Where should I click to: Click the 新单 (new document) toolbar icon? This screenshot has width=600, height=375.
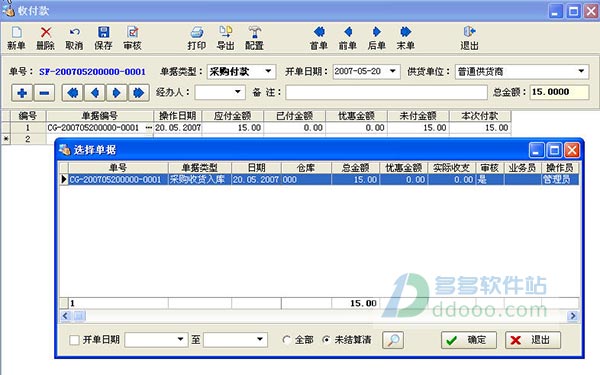click(16, 38)
